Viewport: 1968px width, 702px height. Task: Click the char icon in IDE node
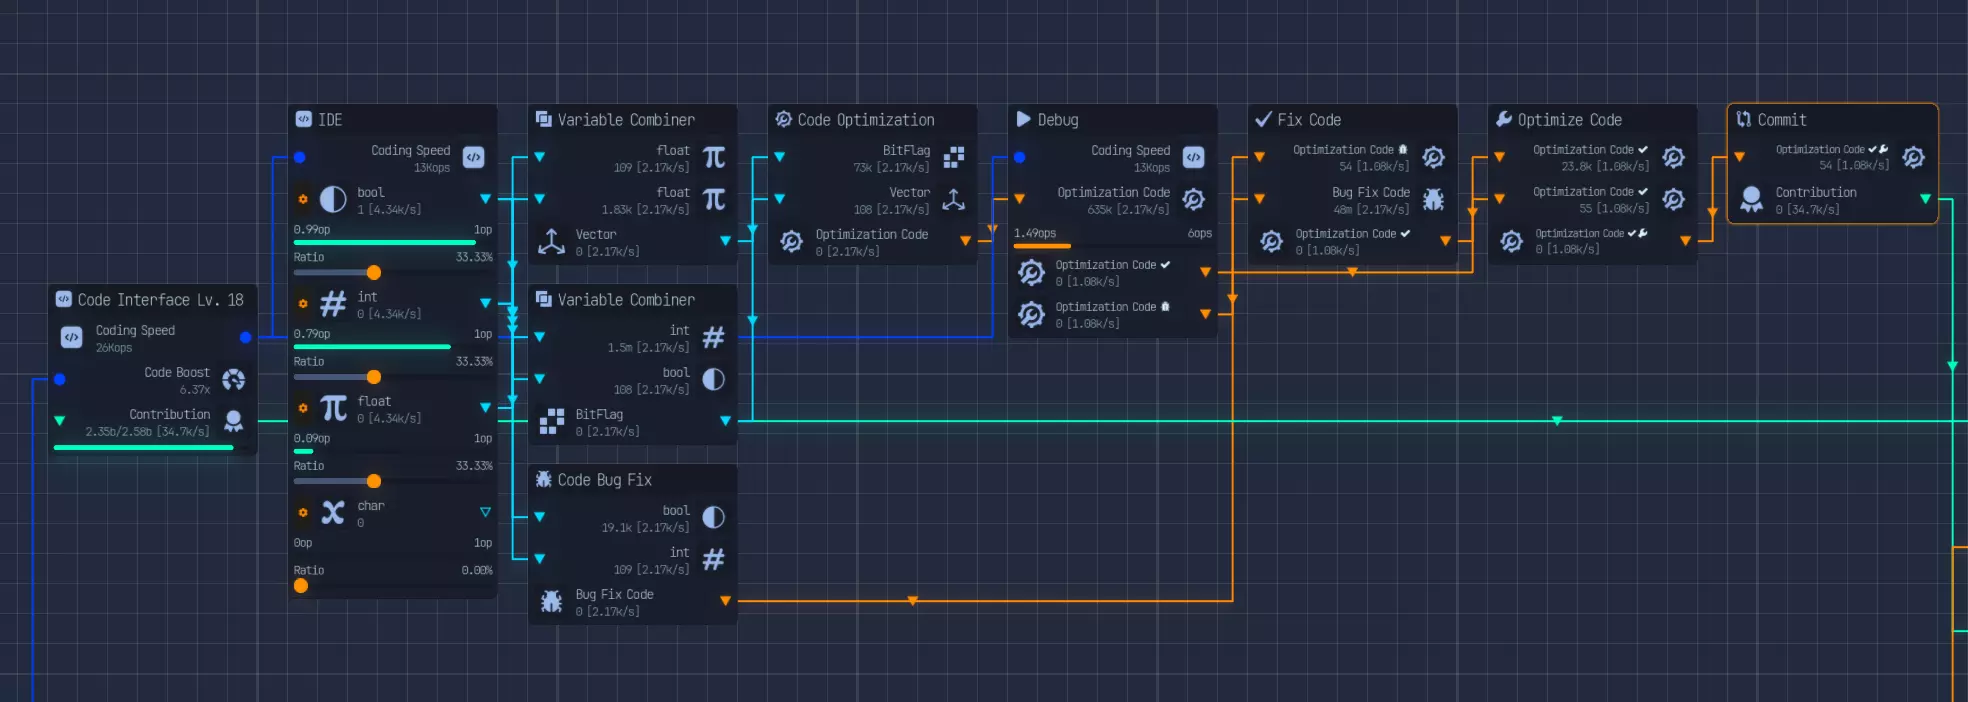point(333,513)
